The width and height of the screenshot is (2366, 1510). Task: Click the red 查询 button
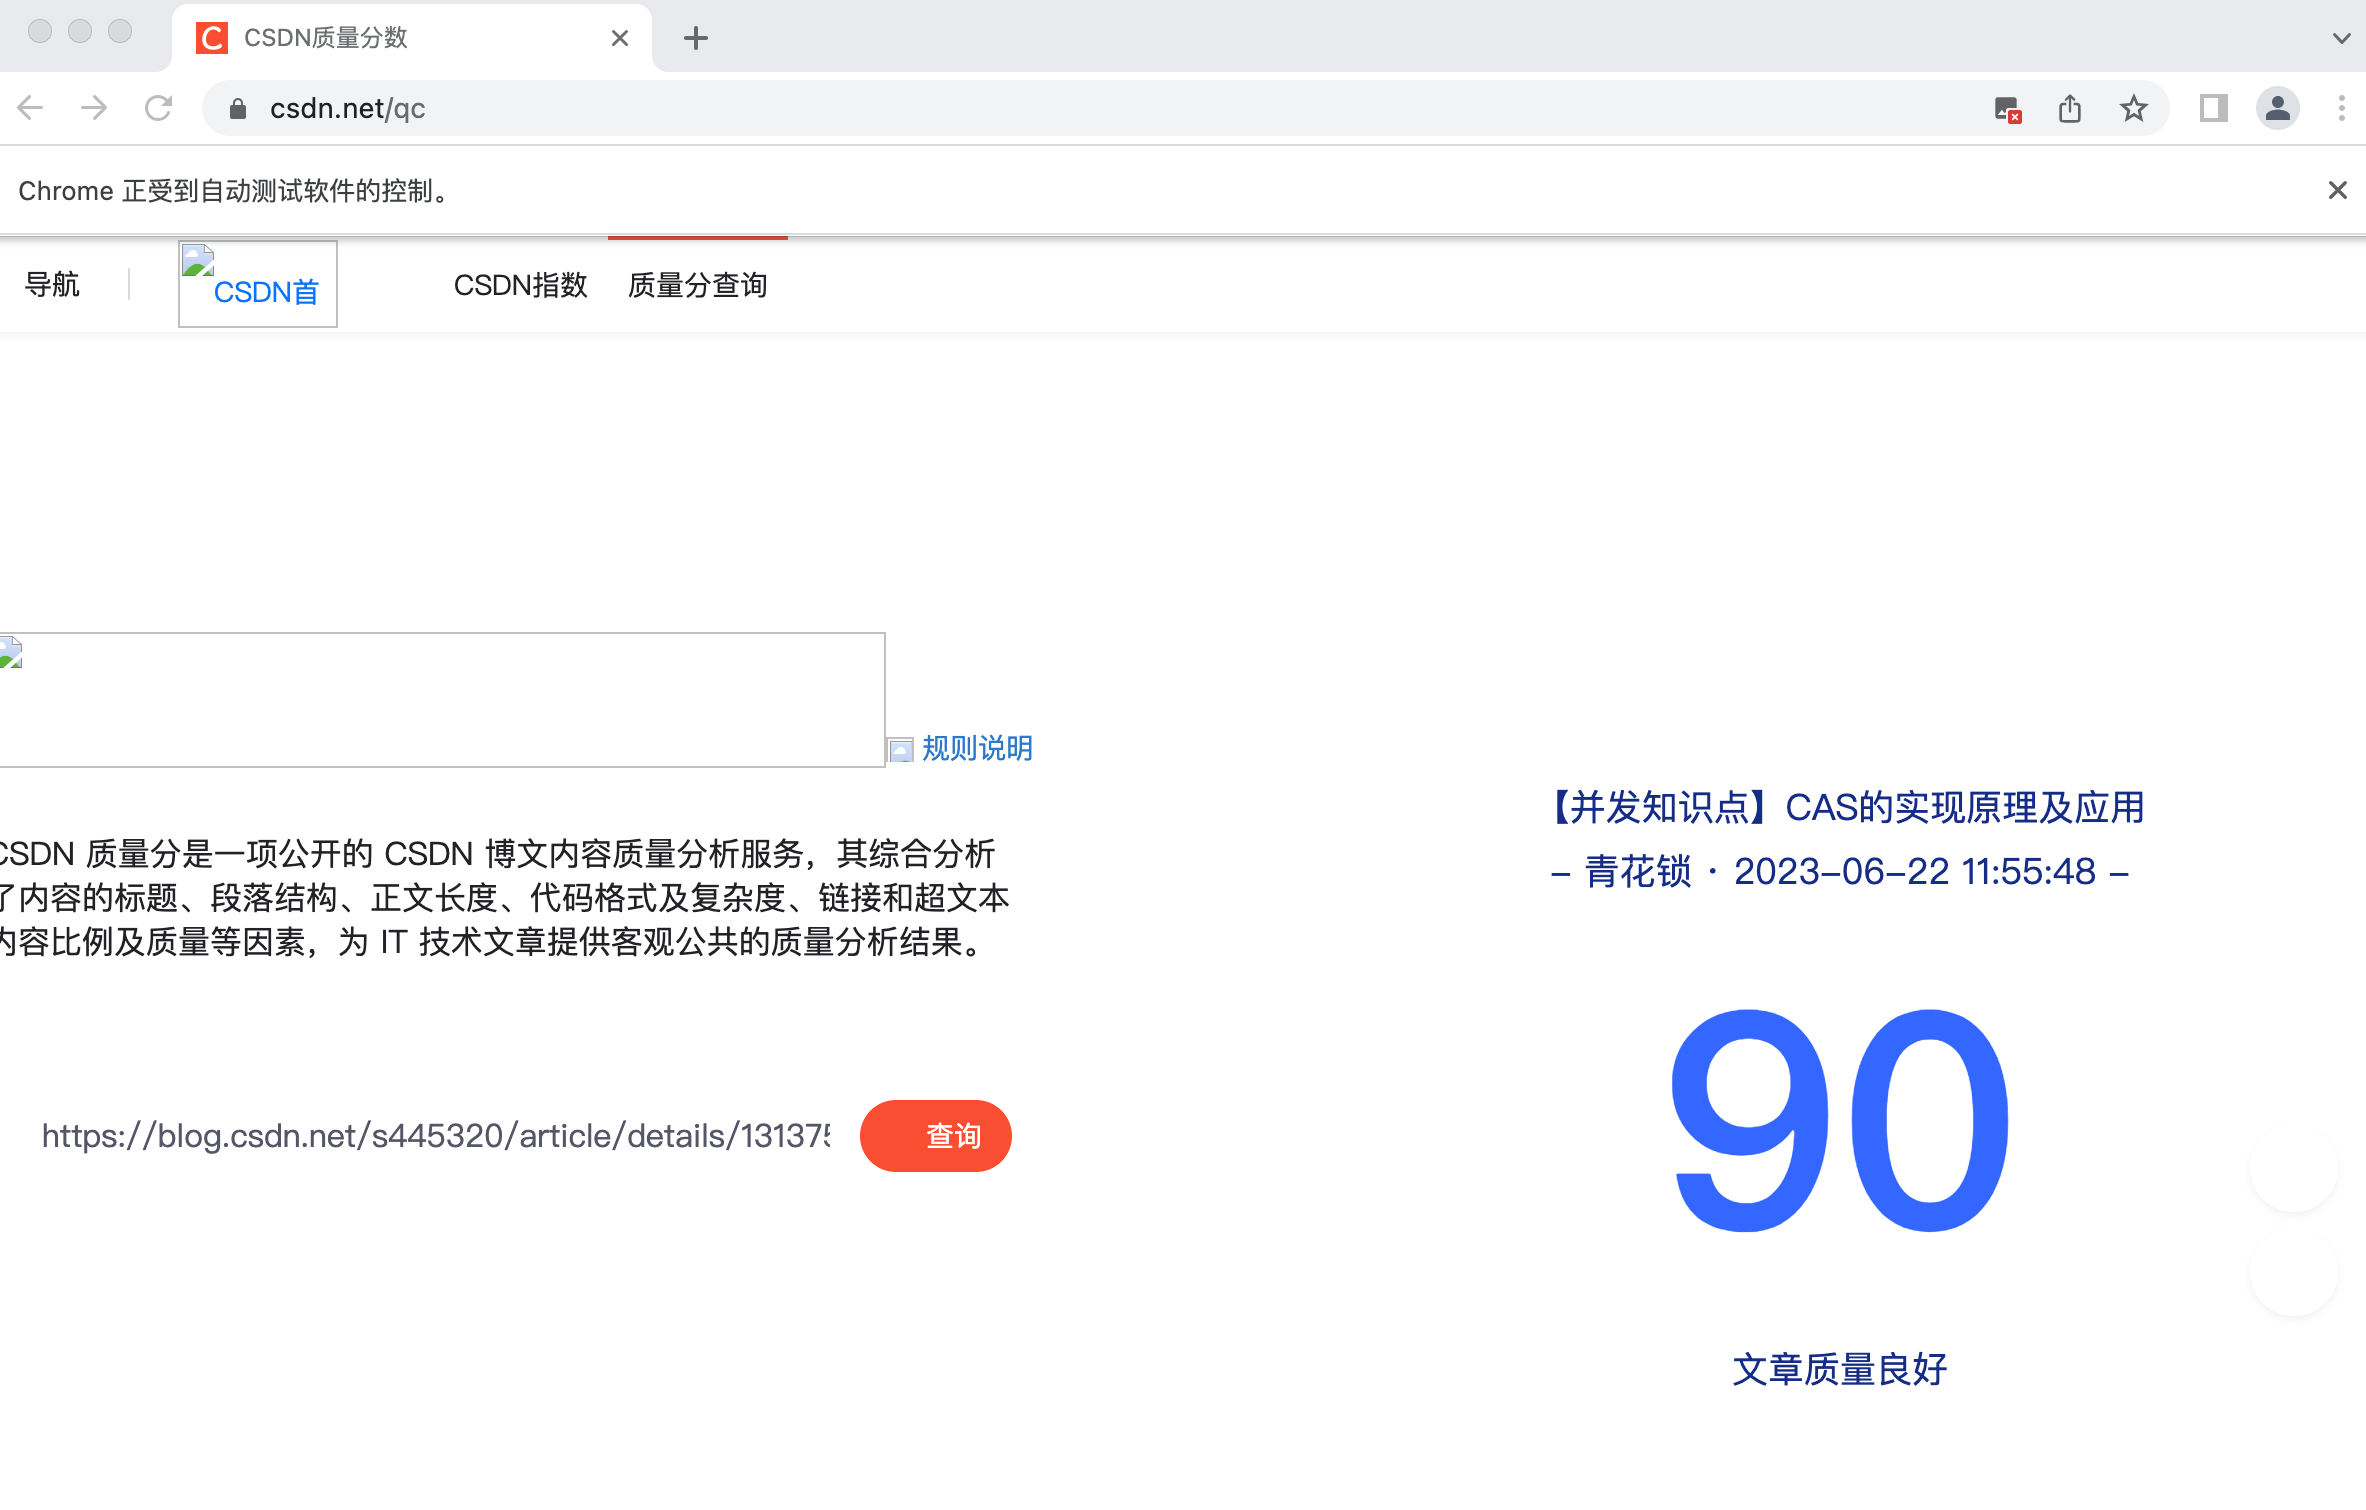coord(936,1136)
